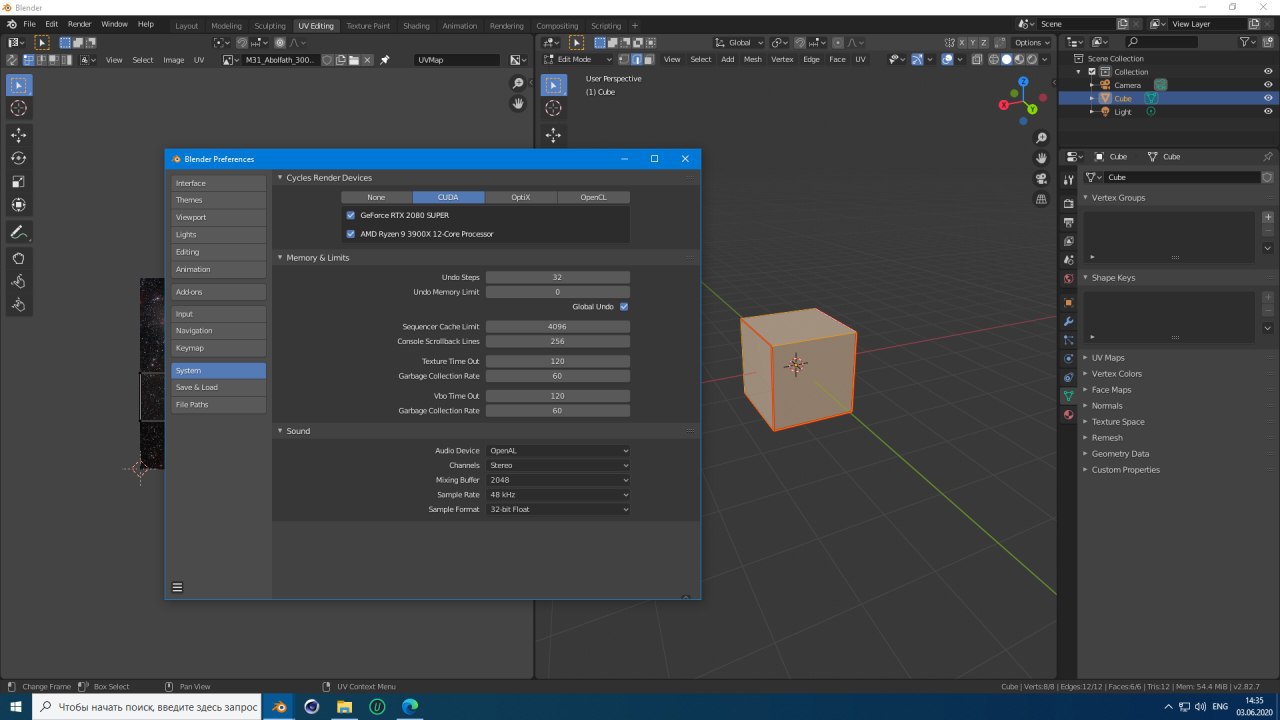Pick the Scale tool in UV editor

point(19,182)
